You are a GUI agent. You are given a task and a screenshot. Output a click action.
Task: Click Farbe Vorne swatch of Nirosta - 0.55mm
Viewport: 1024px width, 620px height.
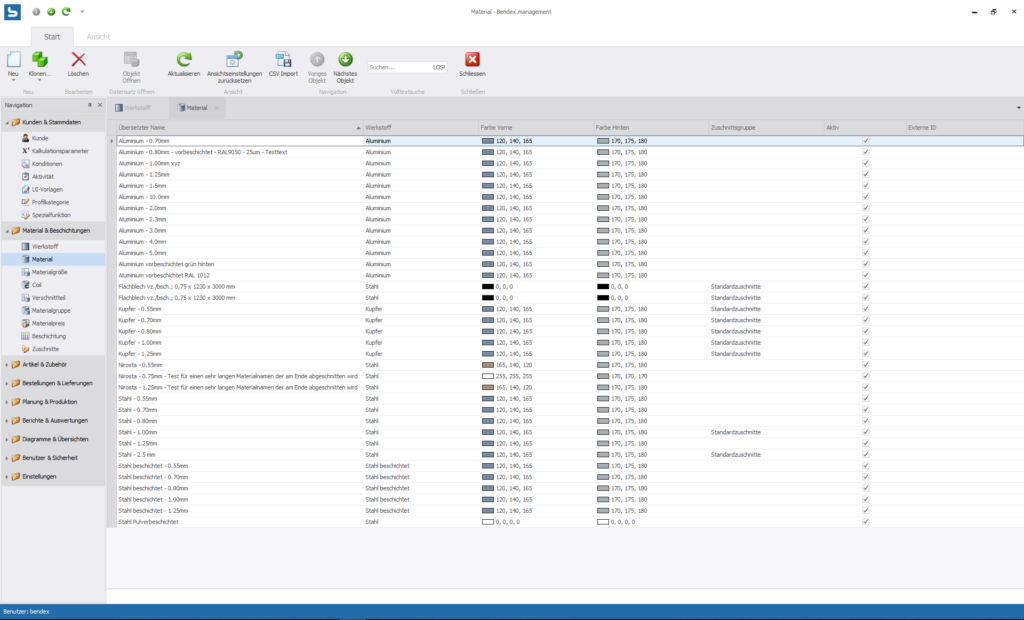pyautogui.click(x=488, y=365)
